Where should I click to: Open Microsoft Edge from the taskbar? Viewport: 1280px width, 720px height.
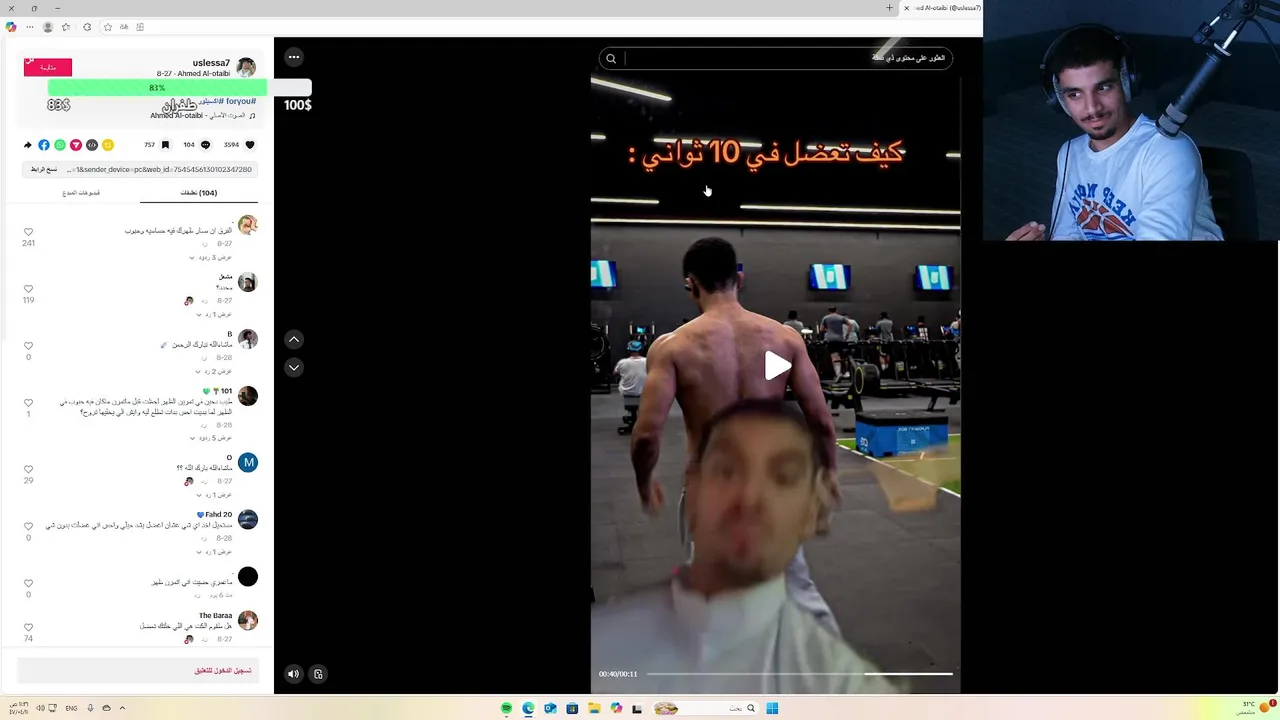[x=528, y=708]
